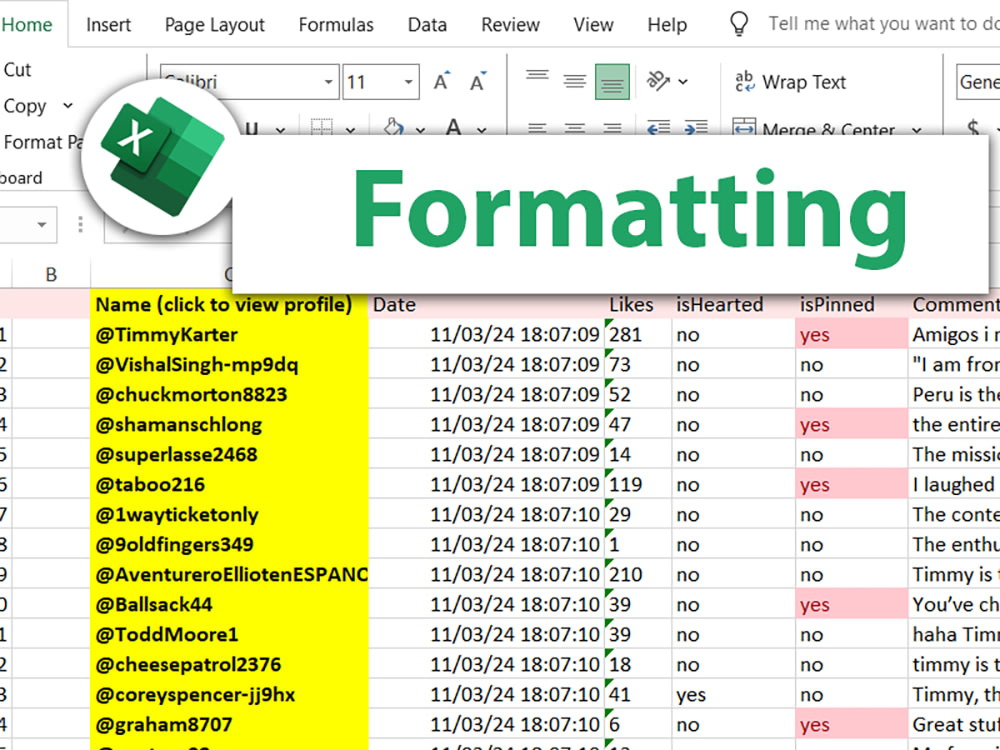The image size is (1000, 750).
Task: Open the Help tab
Action: 667,24
